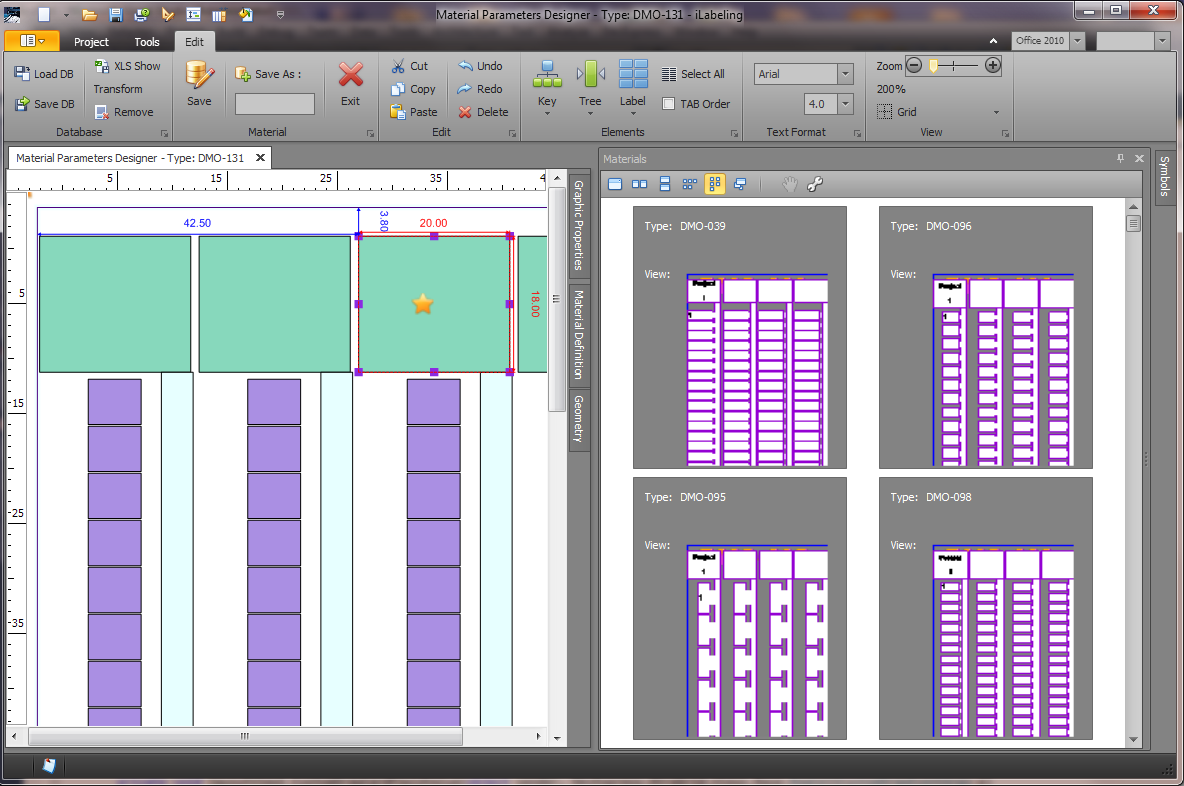This screenshot has width=1184, height=786.
Task: Click the floppy disk save icon
Action: [116, 14]
